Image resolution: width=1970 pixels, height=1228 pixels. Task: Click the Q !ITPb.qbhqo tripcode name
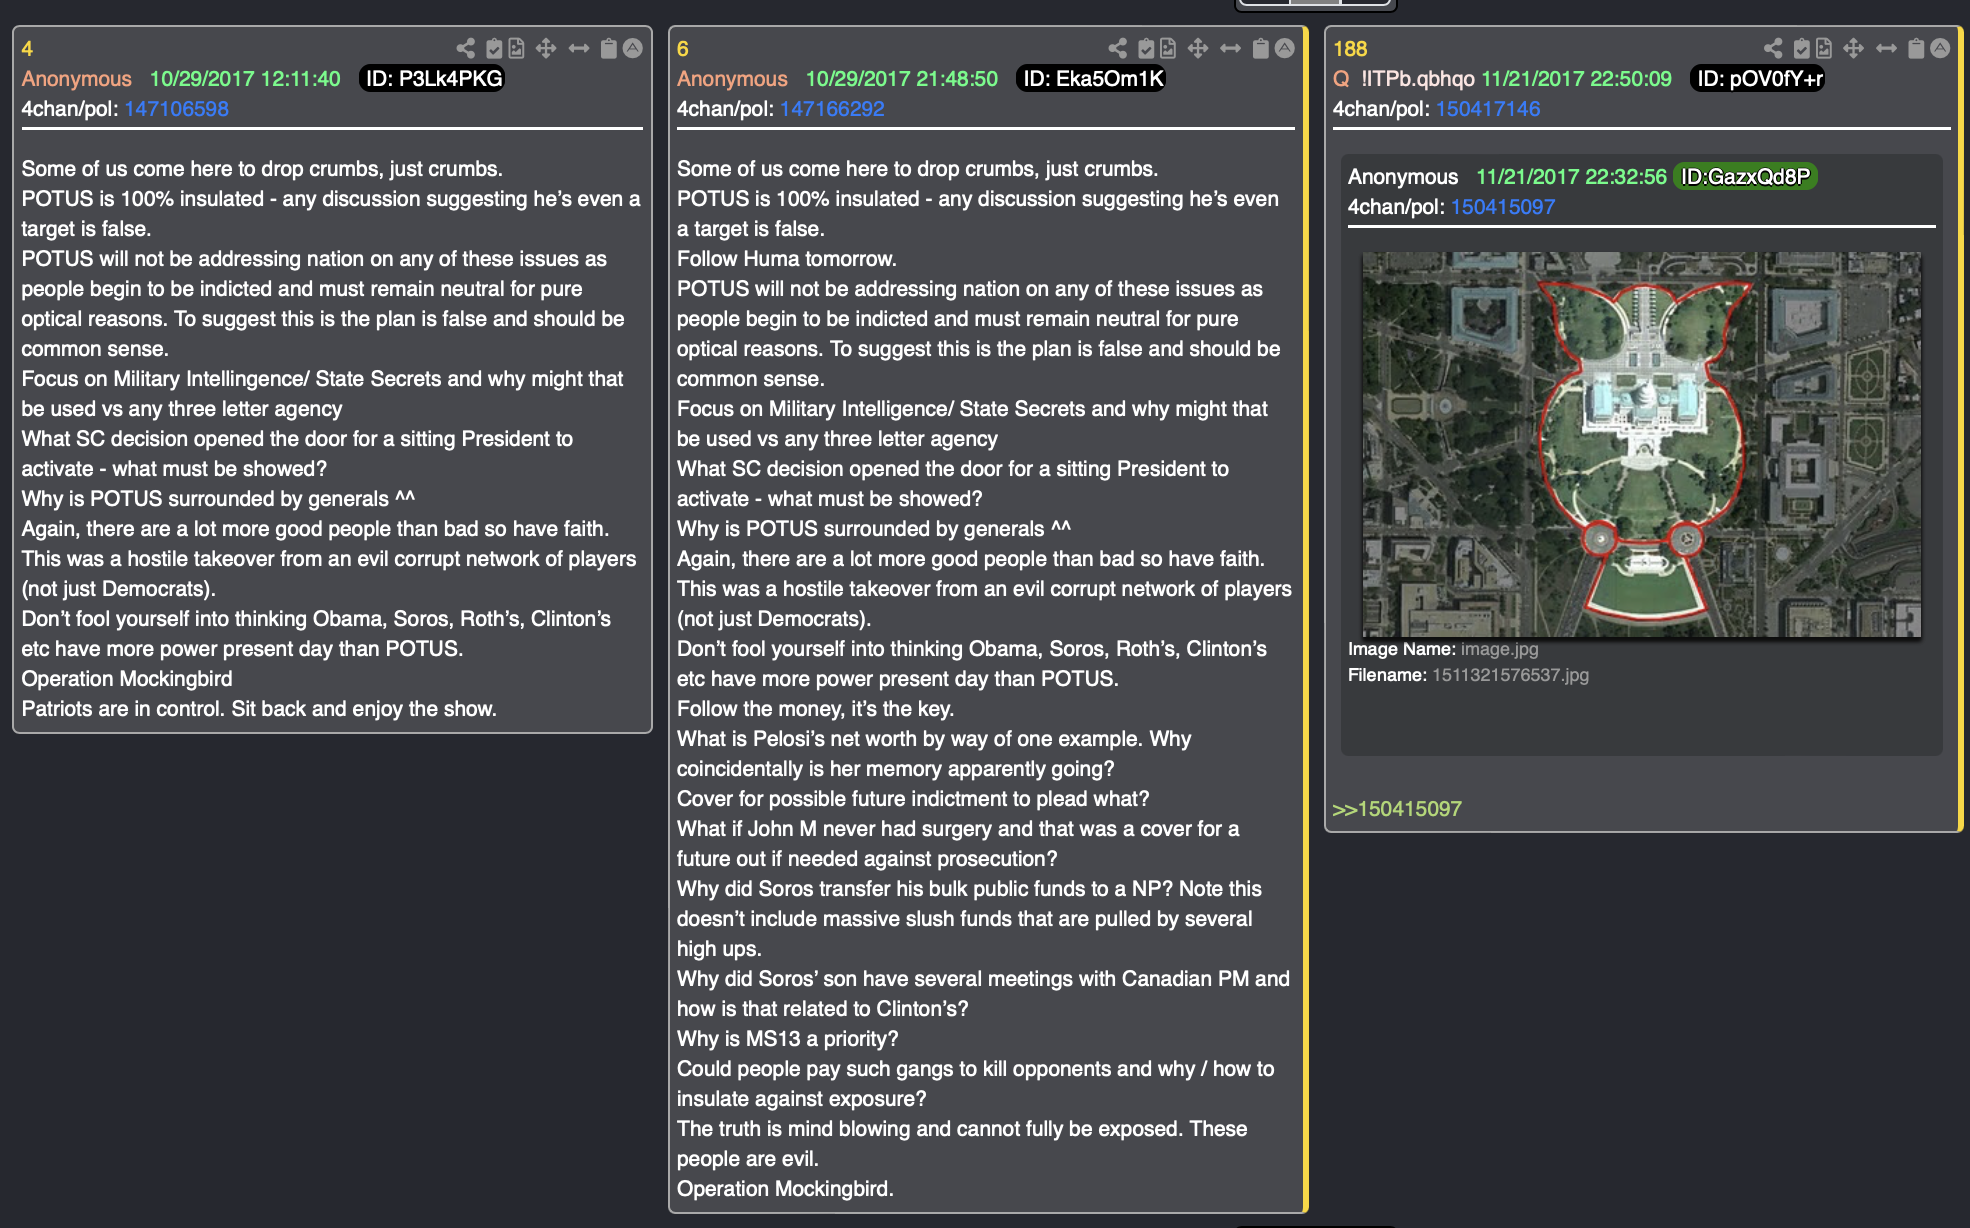pos(1404,79)
